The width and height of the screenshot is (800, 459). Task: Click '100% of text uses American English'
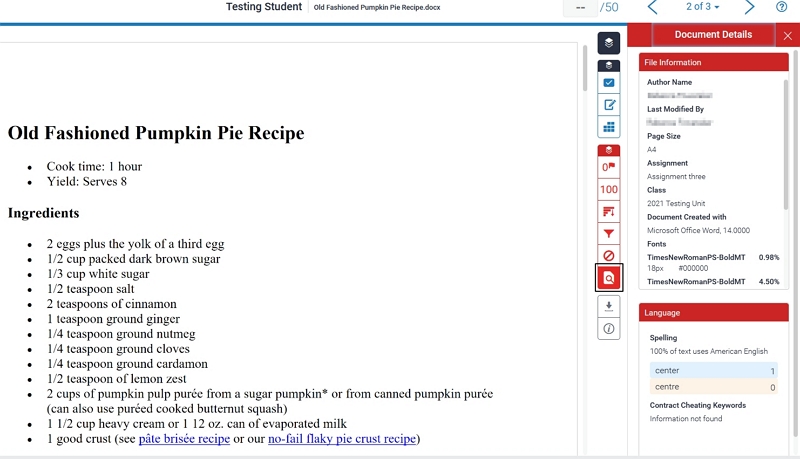(x=709, y=351)
